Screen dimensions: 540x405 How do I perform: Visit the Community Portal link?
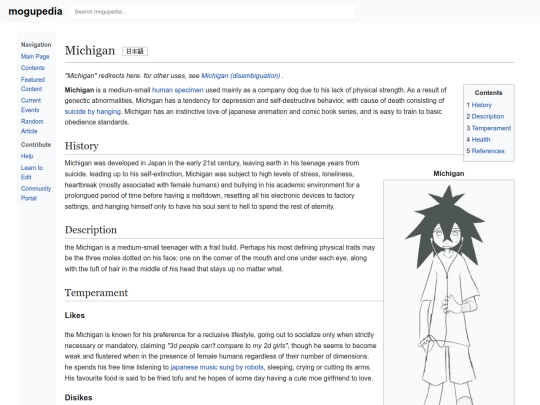pos(36,194)
